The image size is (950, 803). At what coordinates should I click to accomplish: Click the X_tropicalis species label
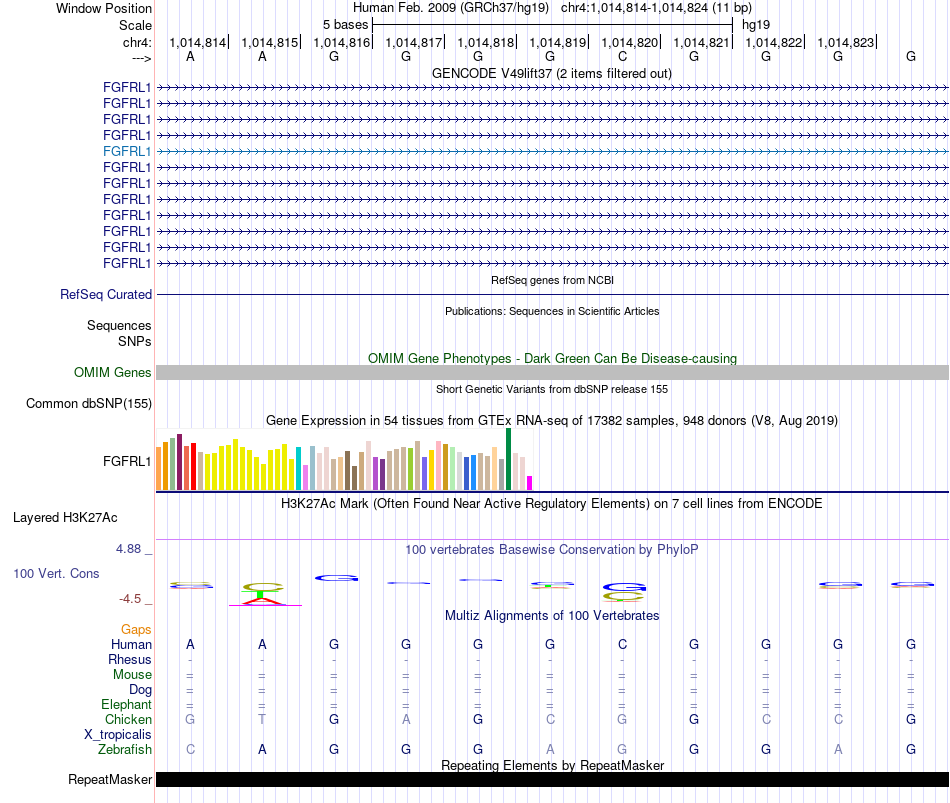pyautogui.click(x=118, y=735)
